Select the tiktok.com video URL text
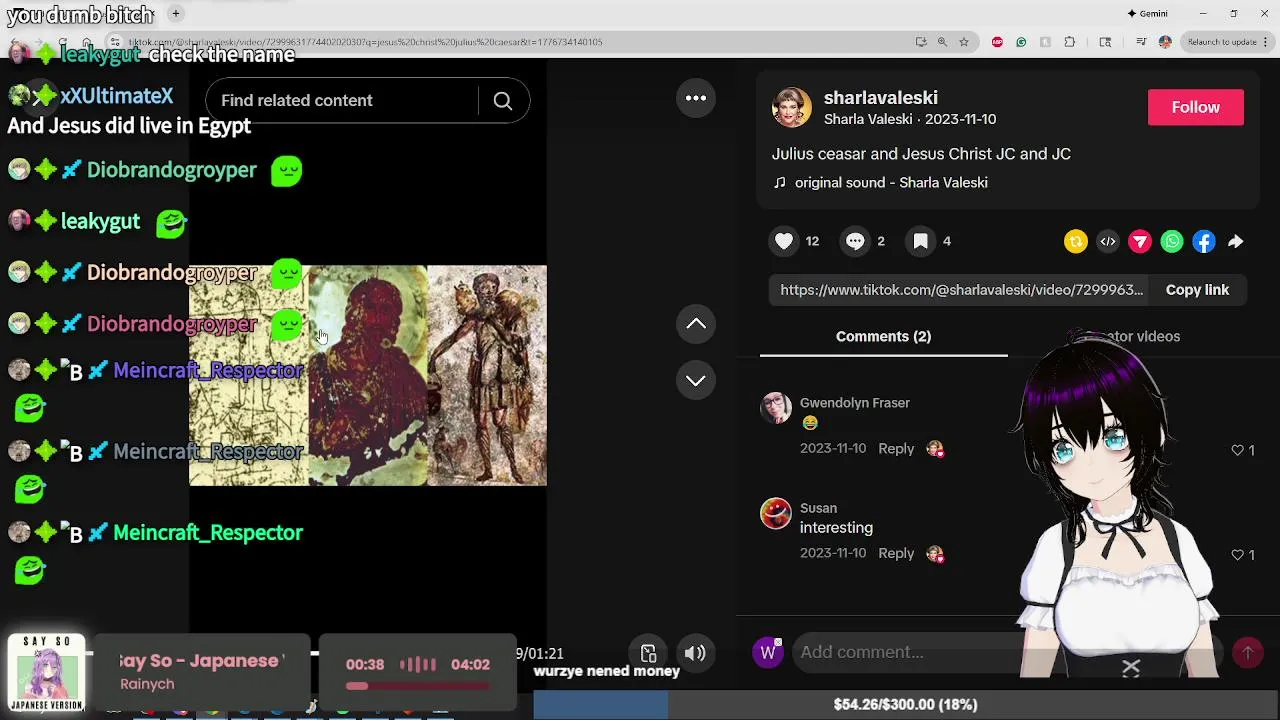 961,289
